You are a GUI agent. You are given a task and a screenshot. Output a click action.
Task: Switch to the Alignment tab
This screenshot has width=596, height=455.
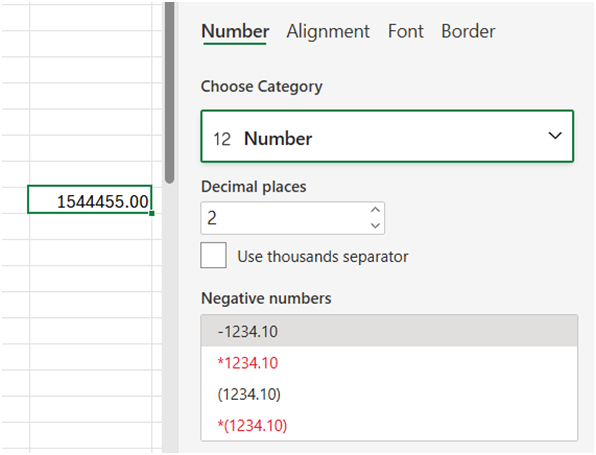click(x=328, y=31)
